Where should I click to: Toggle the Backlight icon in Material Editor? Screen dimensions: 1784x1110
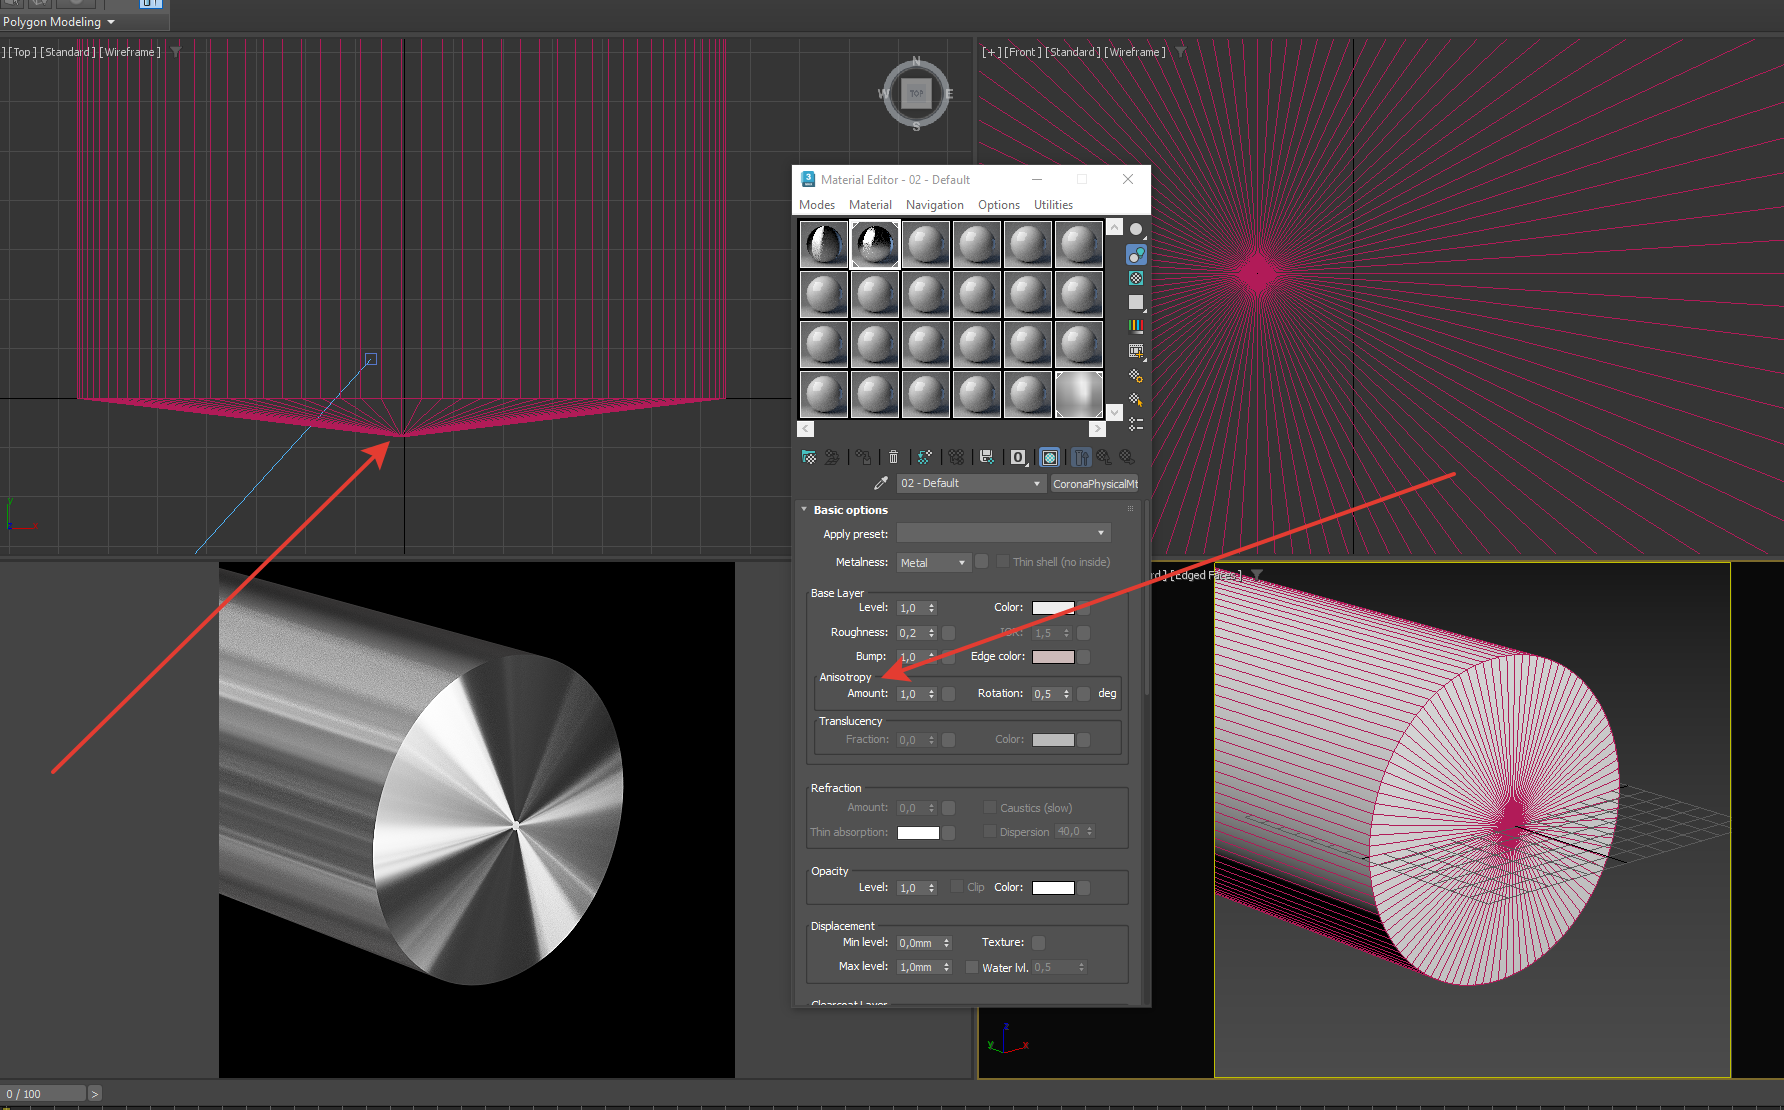coord(1136,254)
